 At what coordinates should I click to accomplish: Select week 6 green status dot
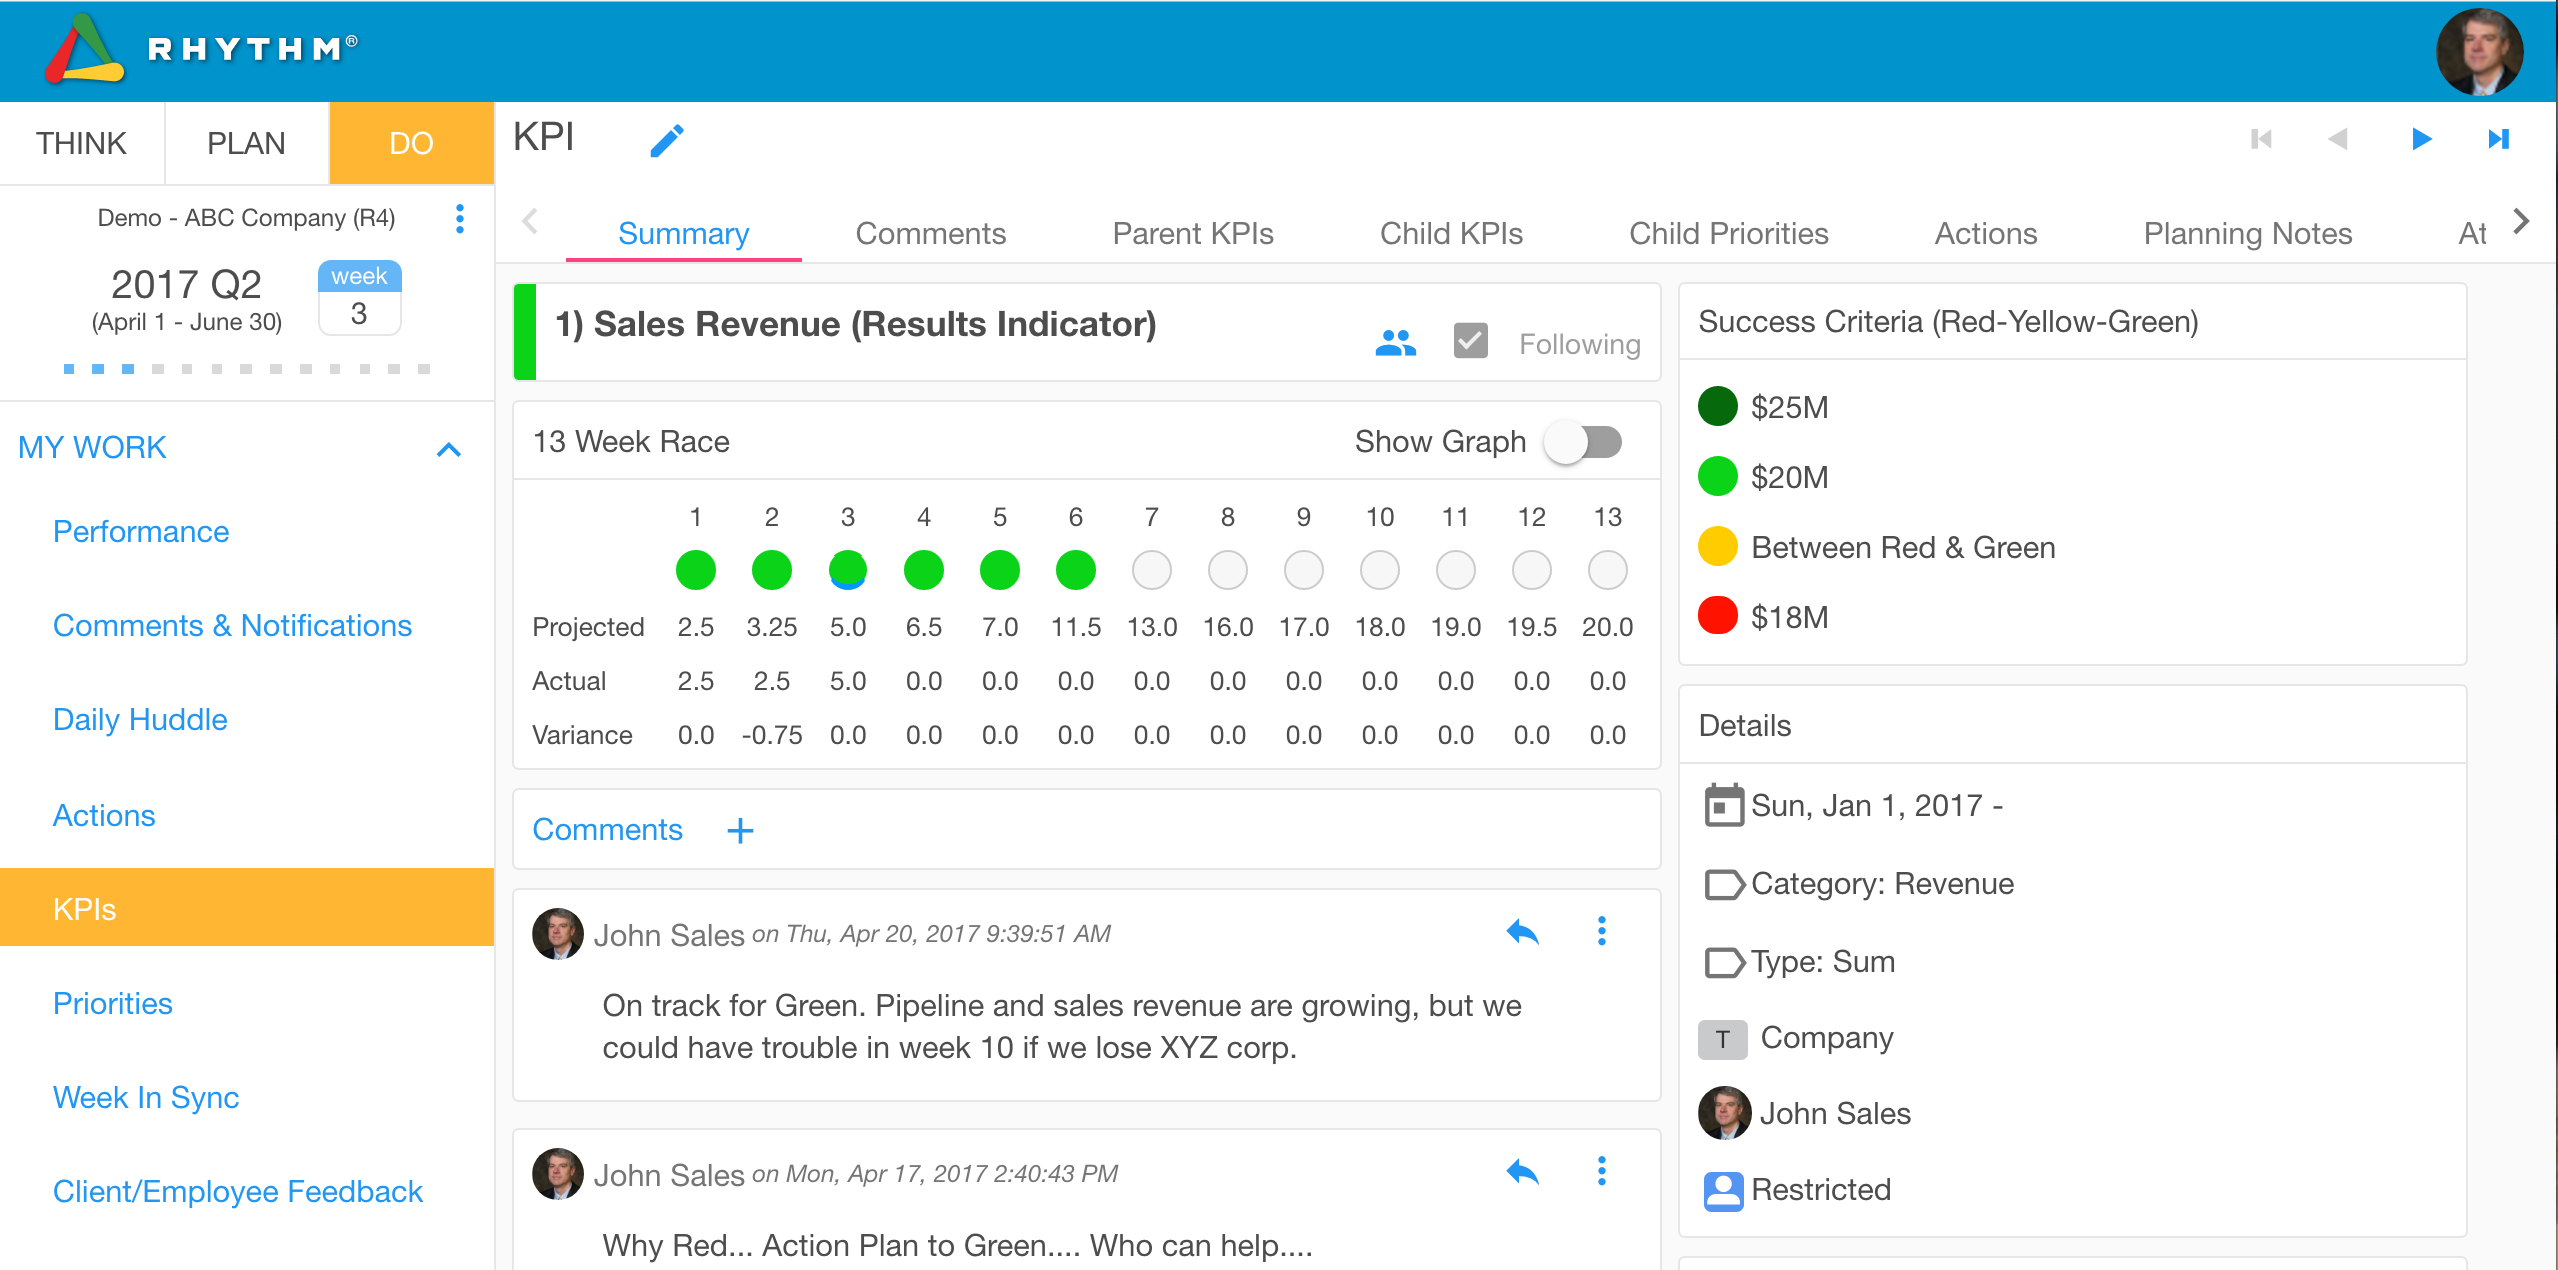[1075, 571]
